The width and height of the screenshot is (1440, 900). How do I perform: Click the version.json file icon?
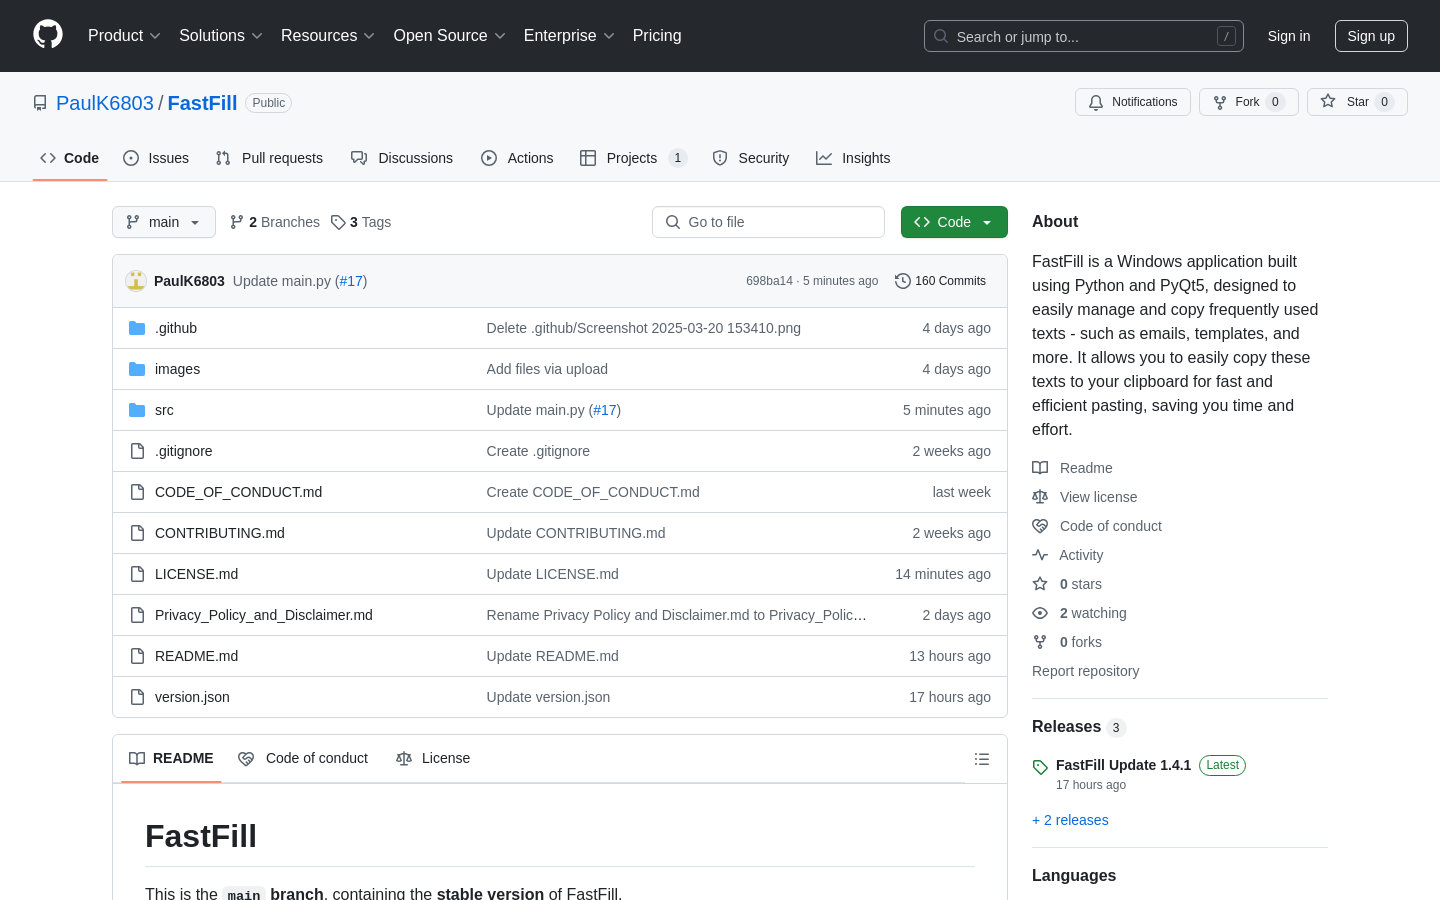point(137,697)
